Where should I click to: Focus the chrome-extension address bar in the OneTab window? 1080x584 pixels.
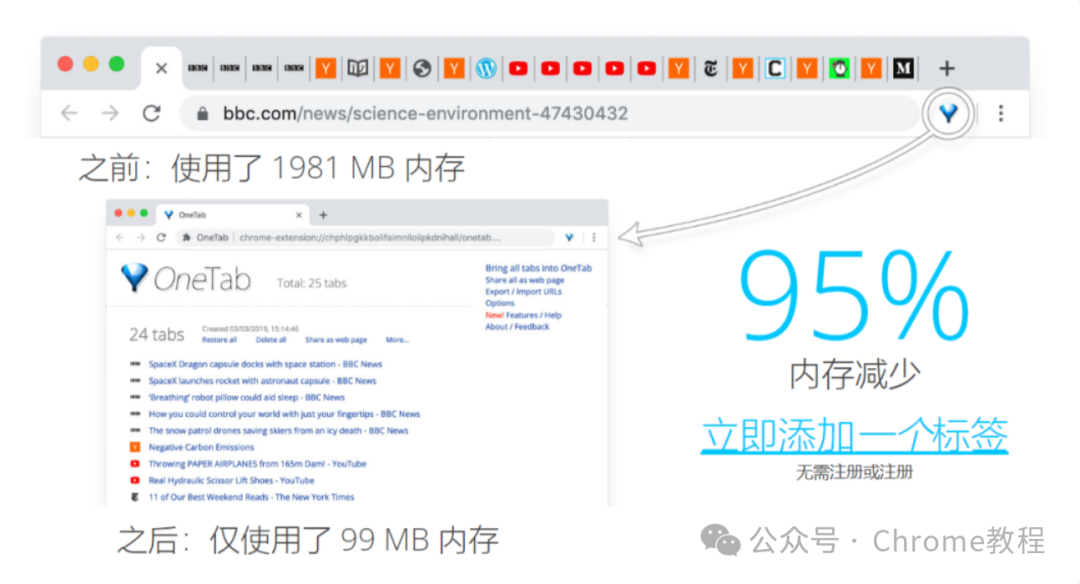[365, 238]
